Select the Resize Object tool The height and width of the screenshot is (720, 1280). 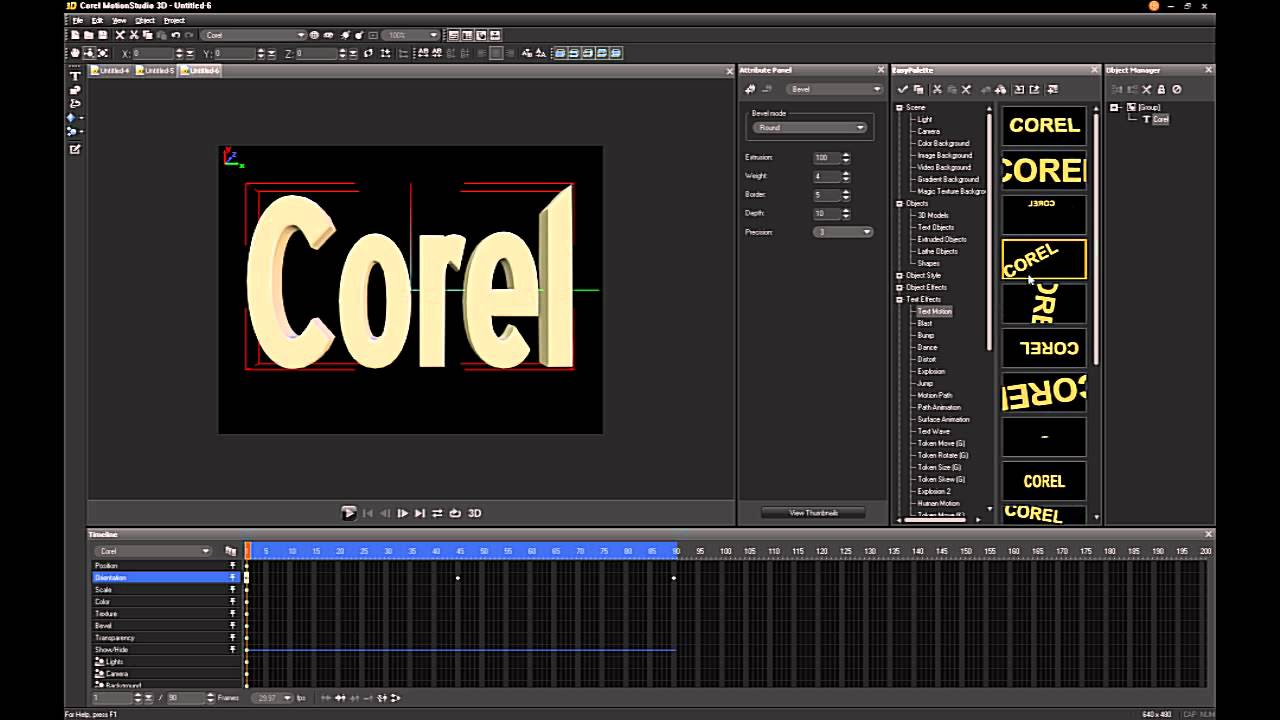coord(102,53)
